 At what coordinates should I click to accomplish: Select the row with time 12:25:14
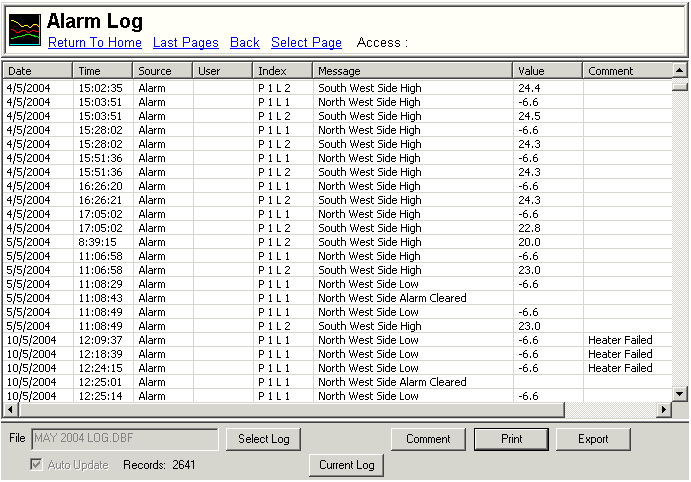338,396
